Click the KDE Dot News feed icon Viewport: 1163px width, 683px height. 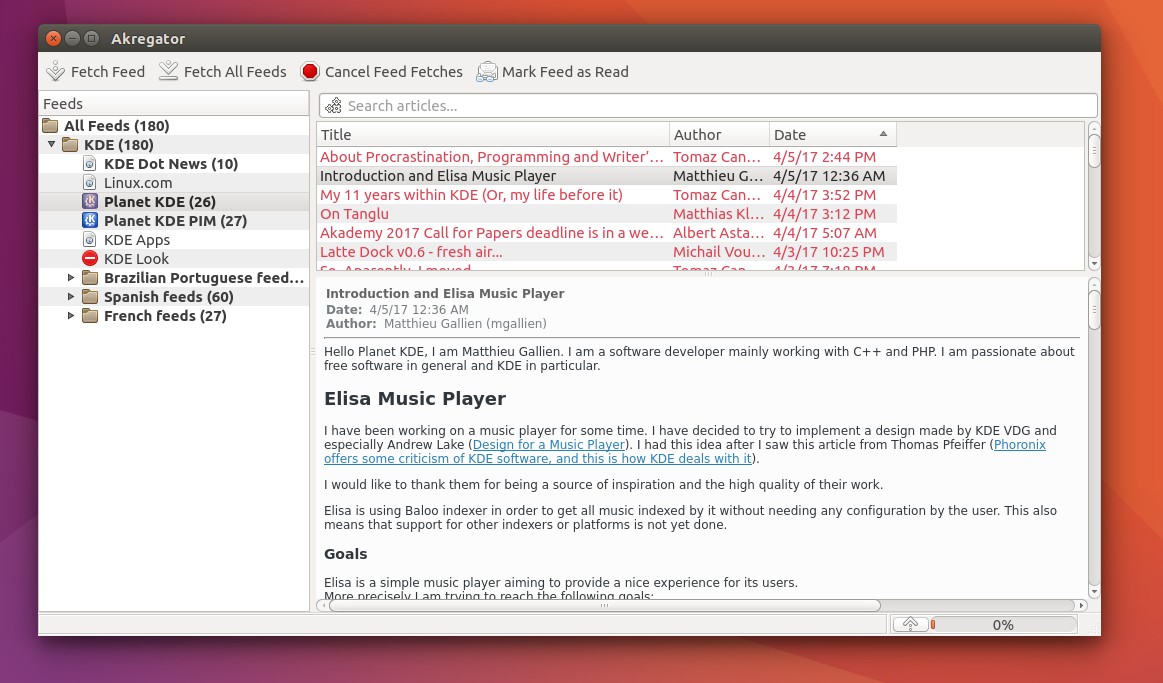coord(90,163)
